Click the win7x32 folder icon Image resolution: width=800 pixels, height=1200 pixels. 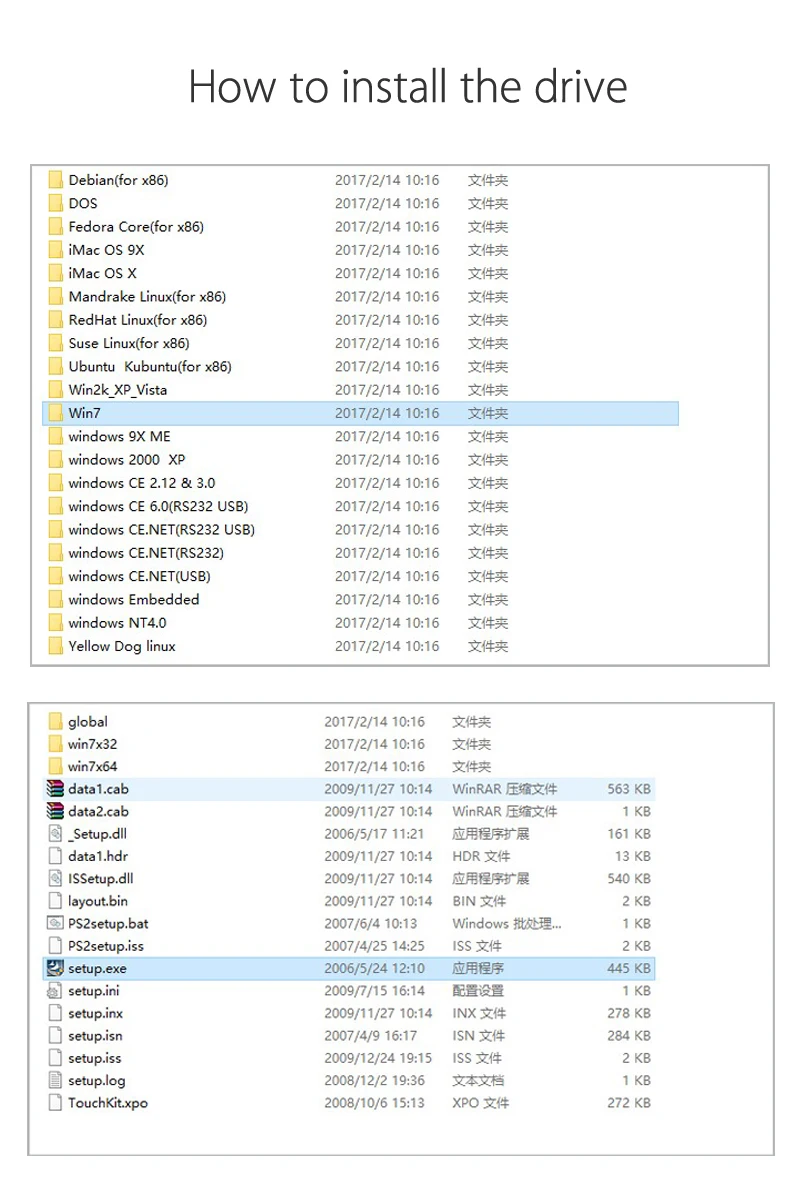pyautogui.click(x=55, y=744)
